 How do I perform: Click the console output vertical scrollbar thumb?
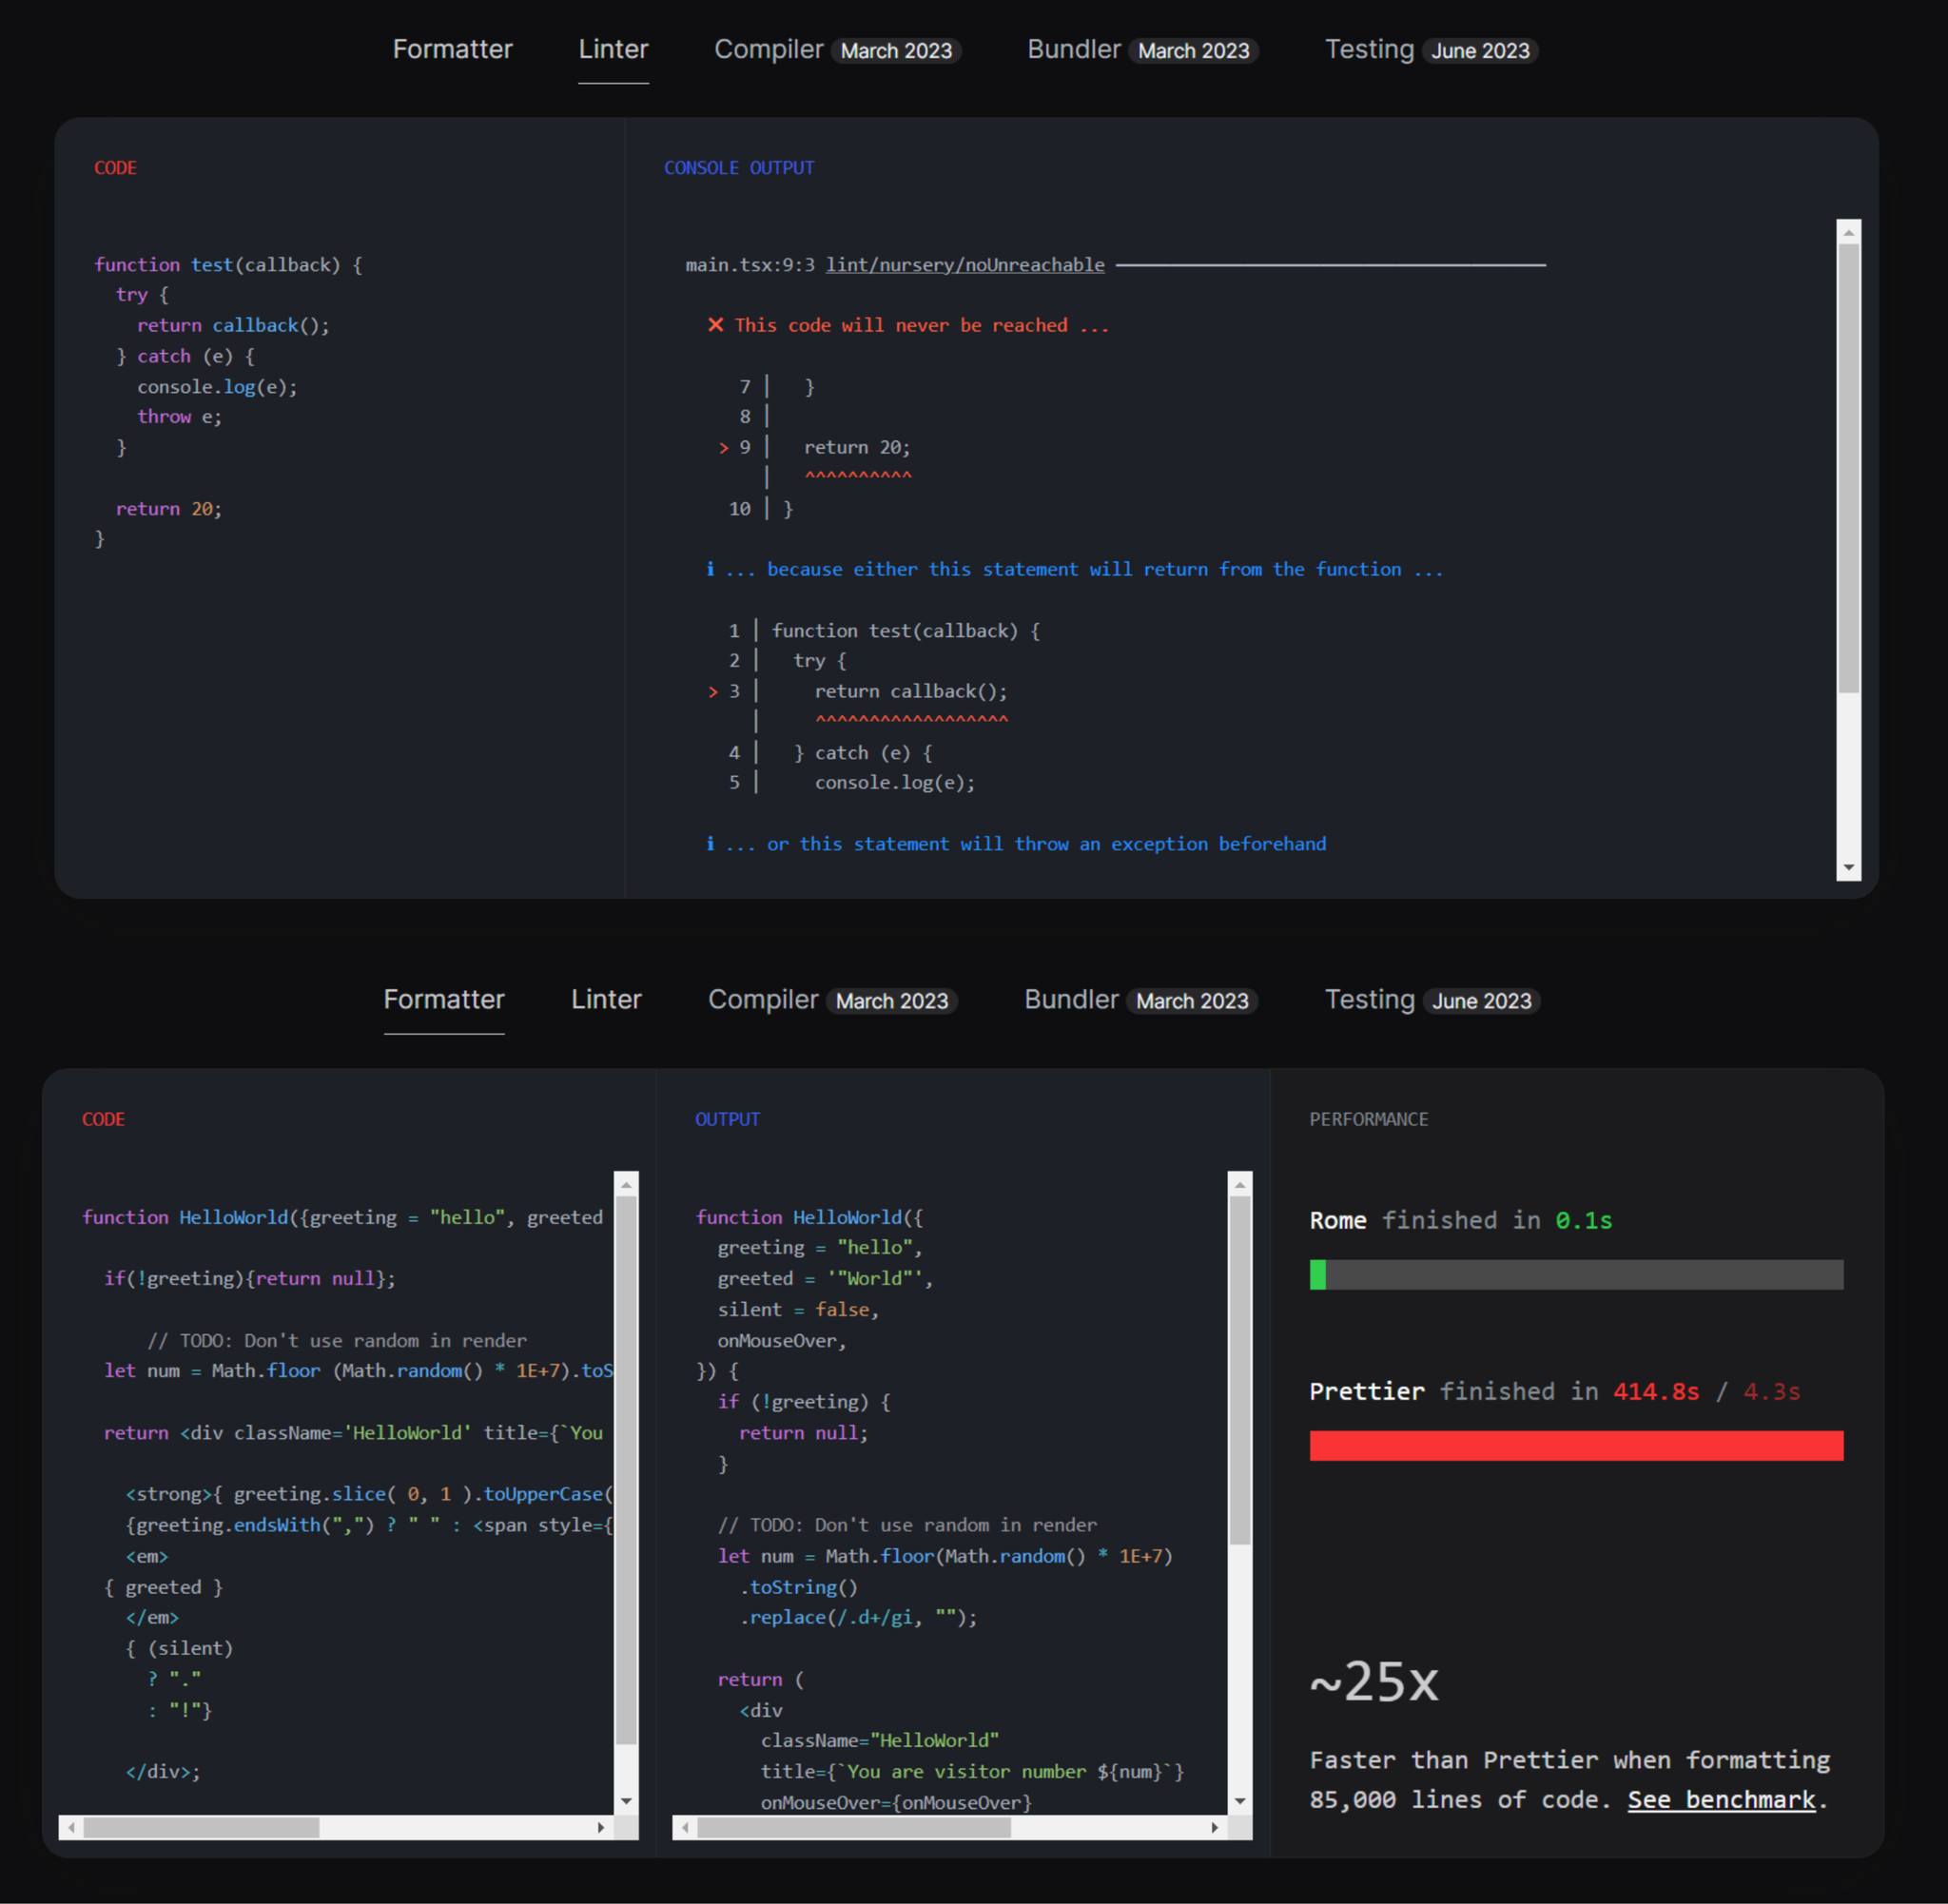pos(1849,468)
